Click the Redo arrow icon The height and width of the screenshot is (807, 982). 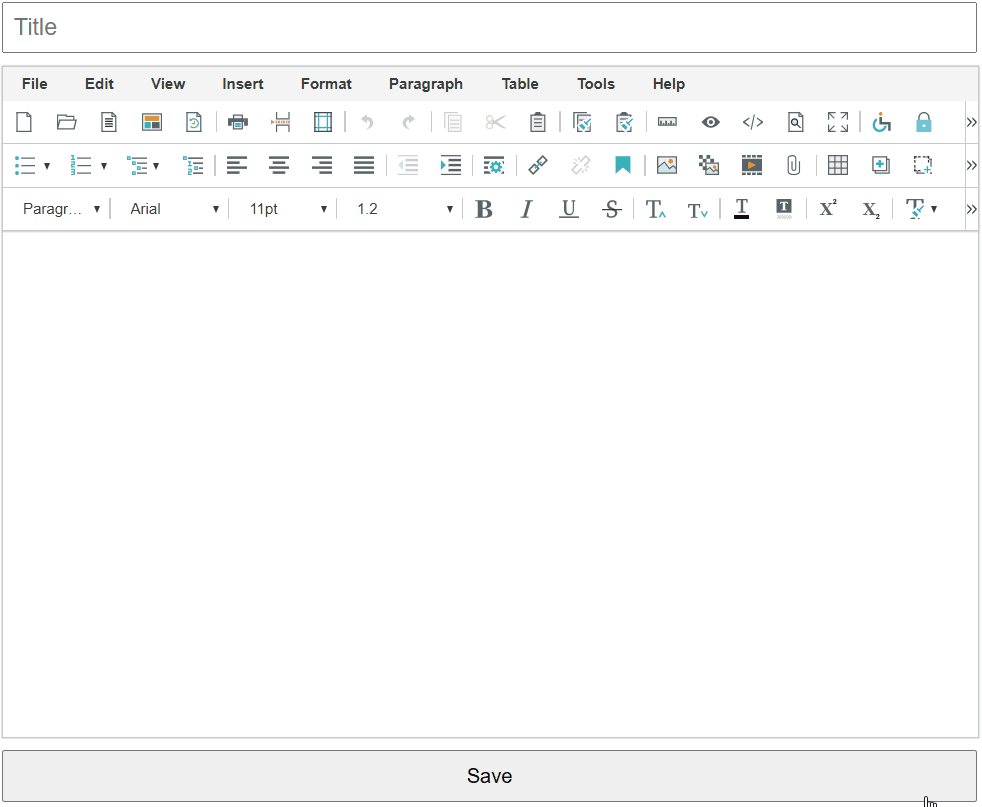pyautogui.click(x=408, y=122)
